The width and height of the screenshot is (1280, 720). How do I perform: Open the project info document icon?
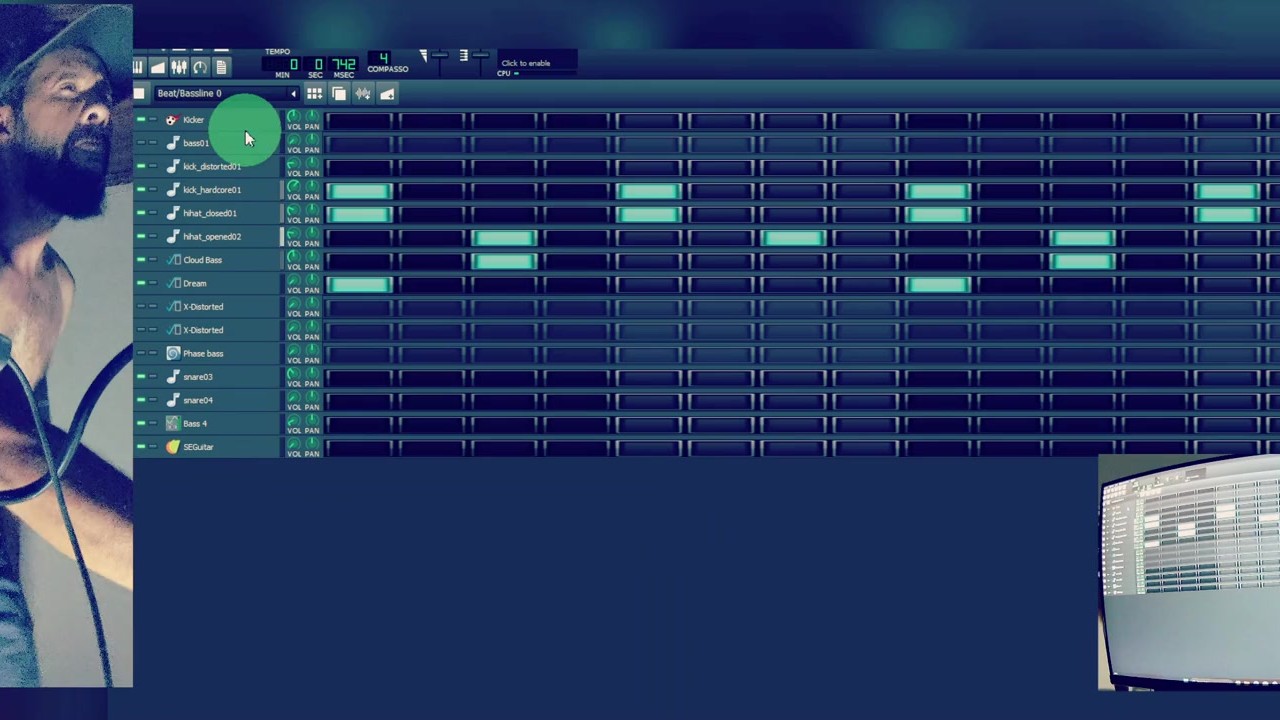tap(221, 67)
